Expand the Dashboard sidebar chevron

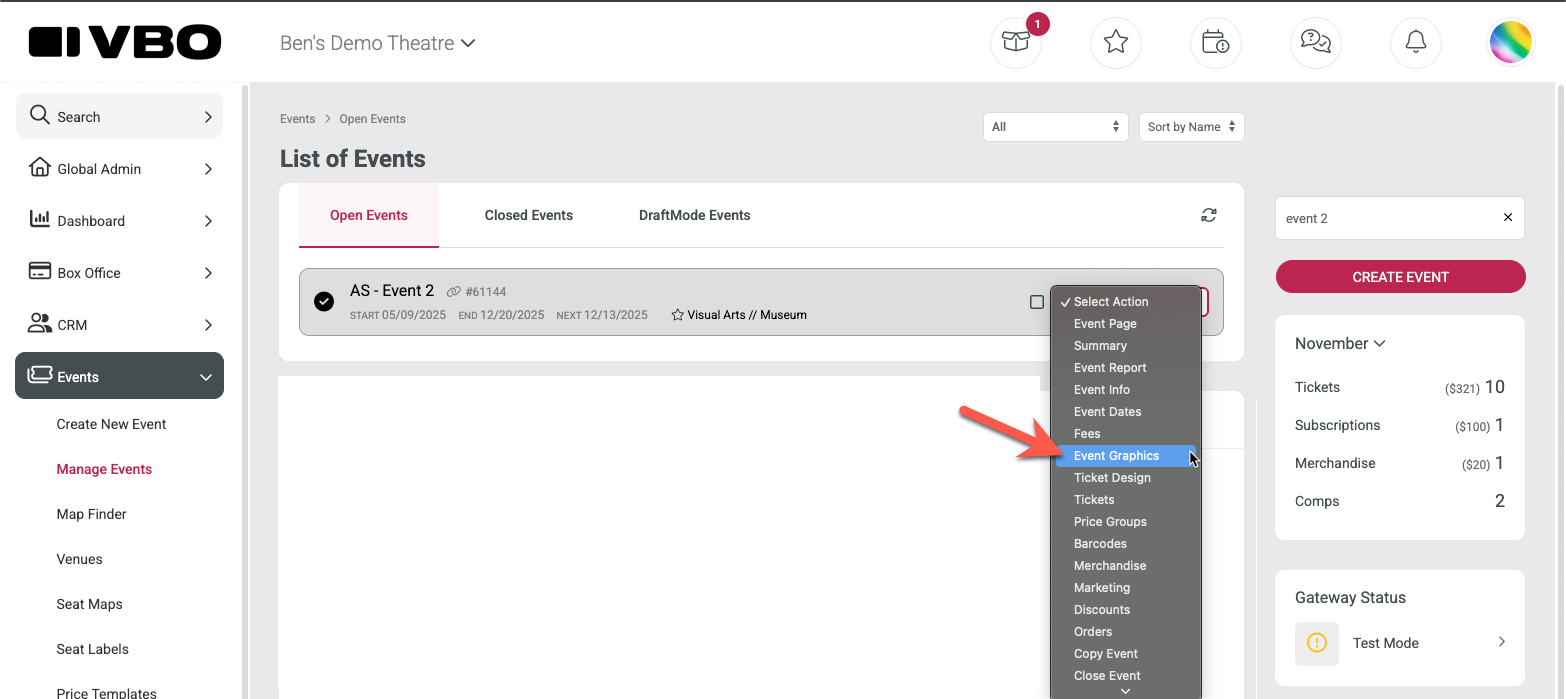pos(208,221)
